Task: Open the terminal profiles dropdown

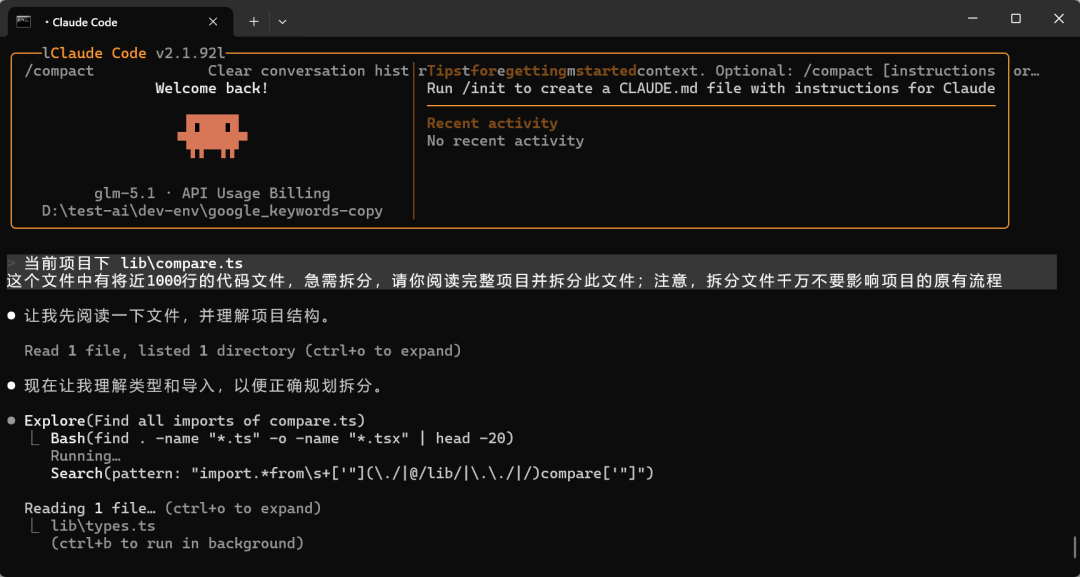Action: [282, 22]
